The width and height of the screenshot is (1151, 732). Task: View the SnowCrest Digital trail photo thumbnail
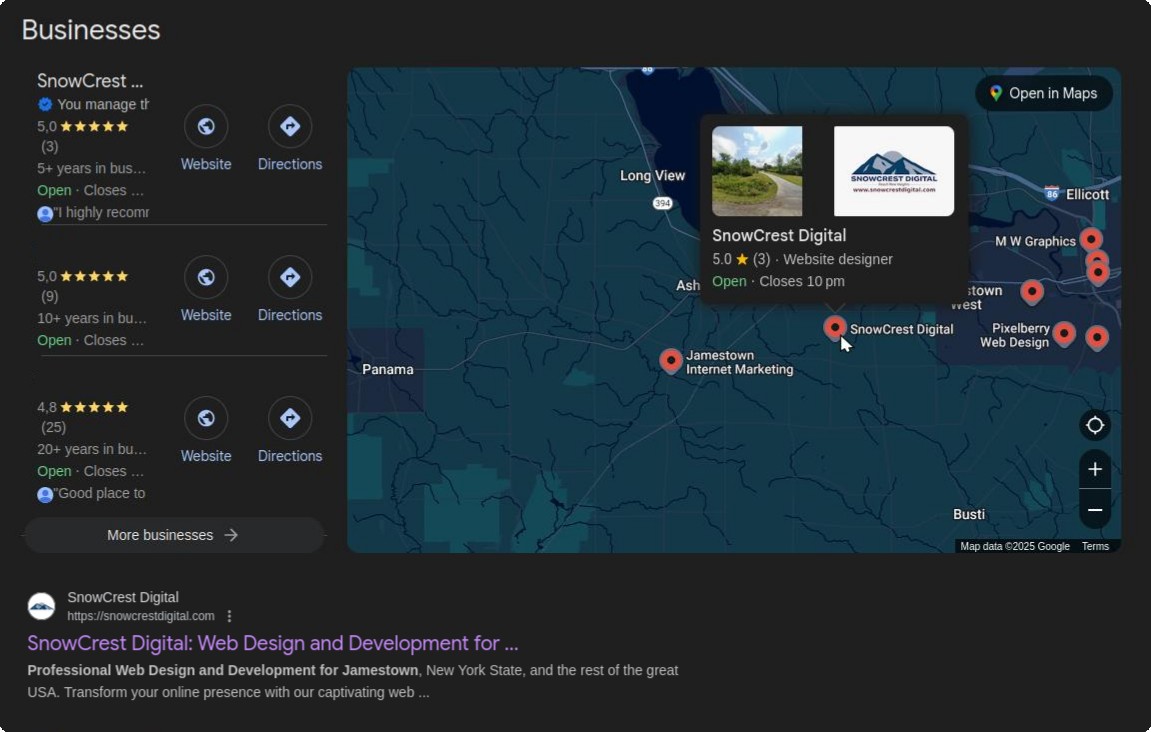pyautogui.click(x=757, y=171)
